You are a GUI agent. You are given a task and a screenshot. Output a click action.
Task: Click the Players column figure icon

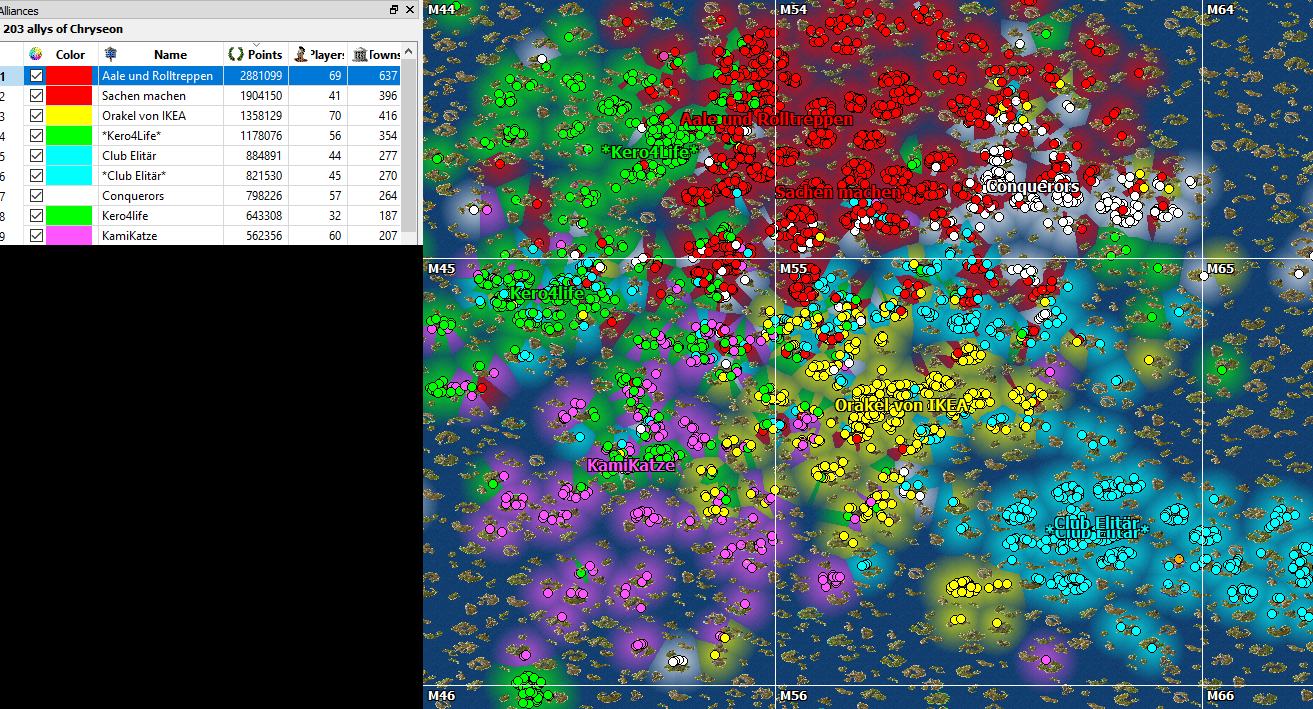tap(300, 54)
